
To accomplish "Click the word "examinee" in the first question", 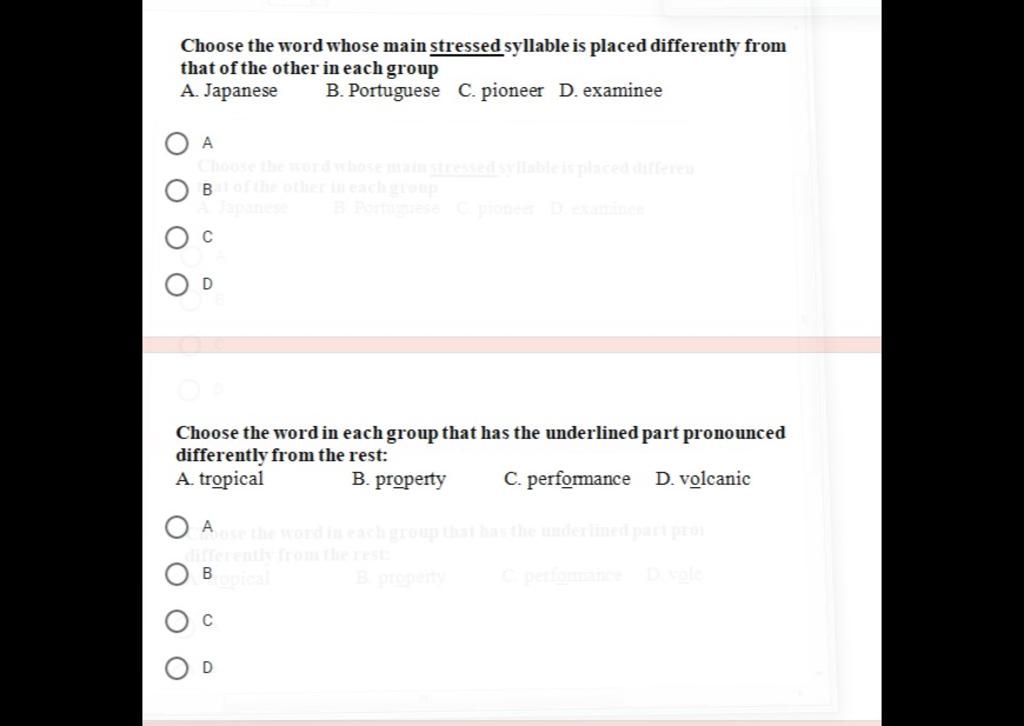I will [622, 91].
